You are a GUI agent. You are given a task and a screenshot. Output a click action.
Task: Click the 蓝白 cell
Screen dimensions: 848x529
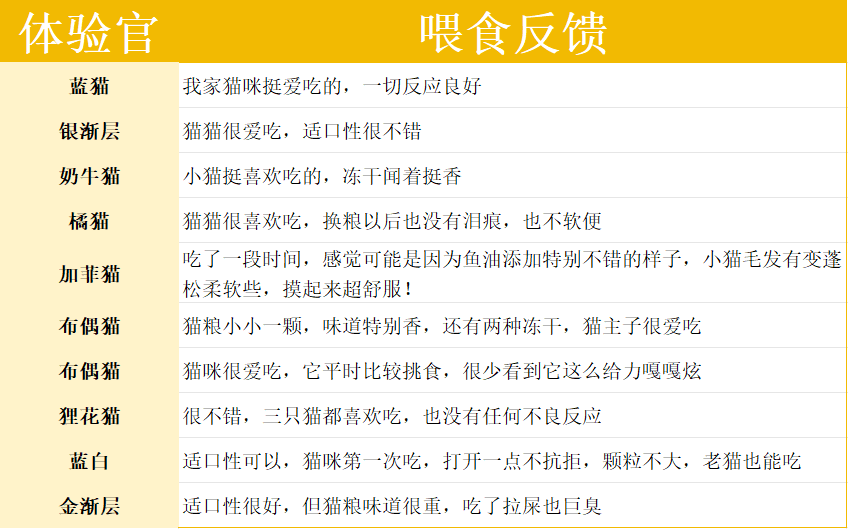click(89, 461)
